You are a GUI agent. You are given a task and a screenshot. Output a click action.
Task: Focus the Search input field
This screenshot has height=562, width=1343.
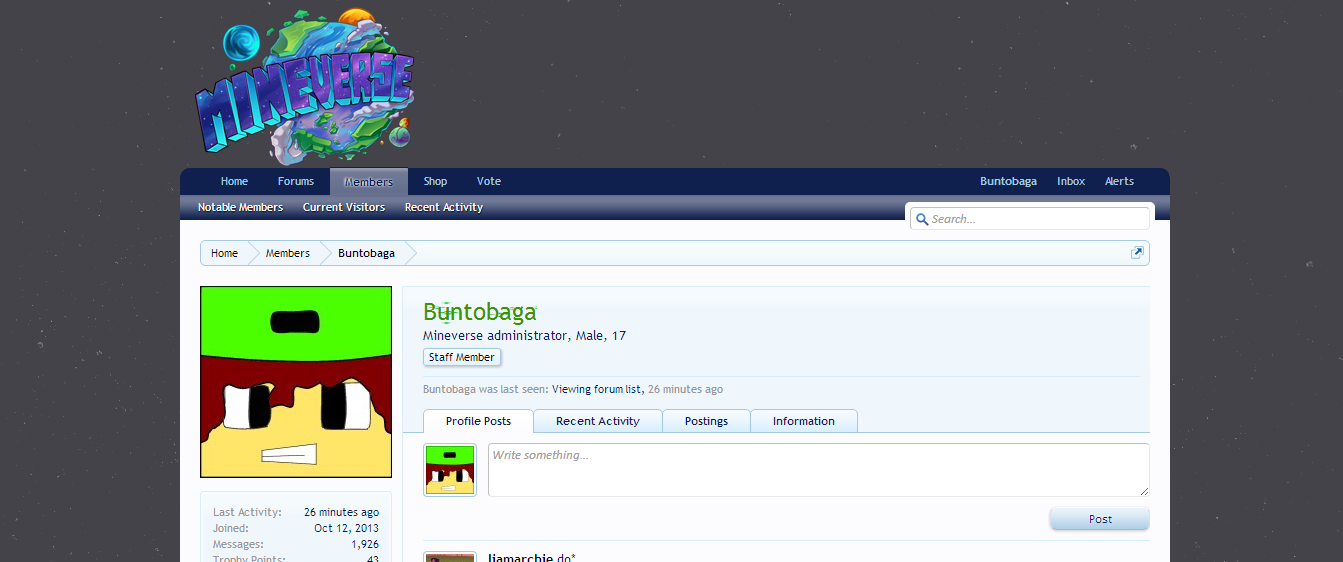click(x=1030, y=219)
